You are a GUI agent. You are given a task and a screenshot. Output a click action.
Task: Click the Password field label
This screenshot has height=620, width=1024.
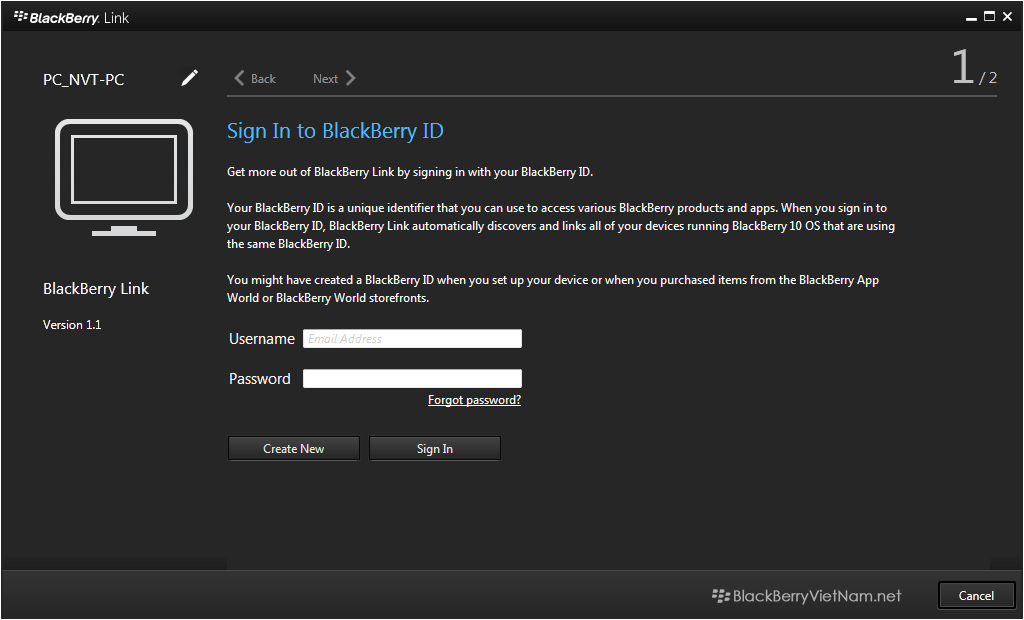coord(259,379)
